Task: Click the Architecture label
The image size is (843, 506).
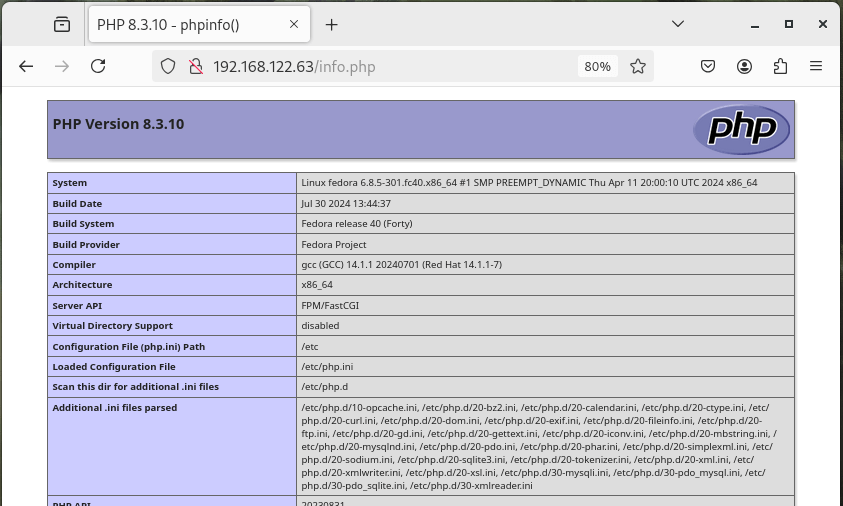Action: click(x=82, y=285)
